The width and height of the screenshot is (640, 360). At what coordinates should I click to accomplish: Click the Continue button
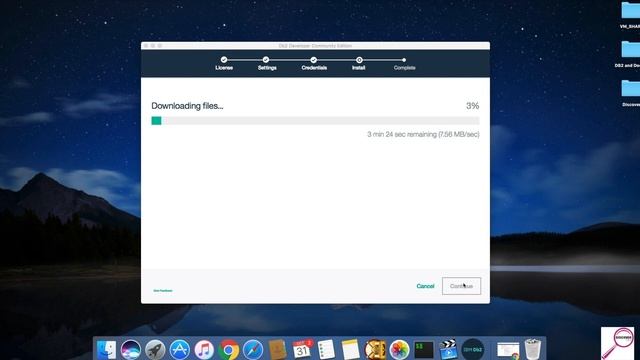461,286
